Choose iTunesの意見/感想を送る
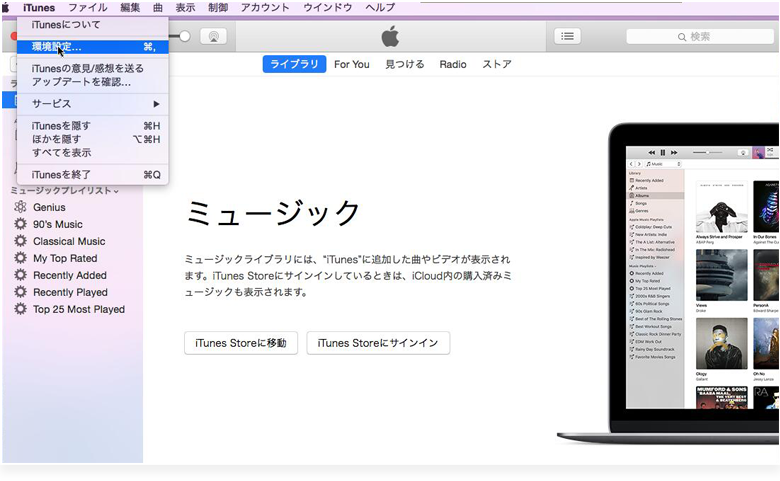The width and height of the screenshot is (780, 481). (x=93, y=68)
